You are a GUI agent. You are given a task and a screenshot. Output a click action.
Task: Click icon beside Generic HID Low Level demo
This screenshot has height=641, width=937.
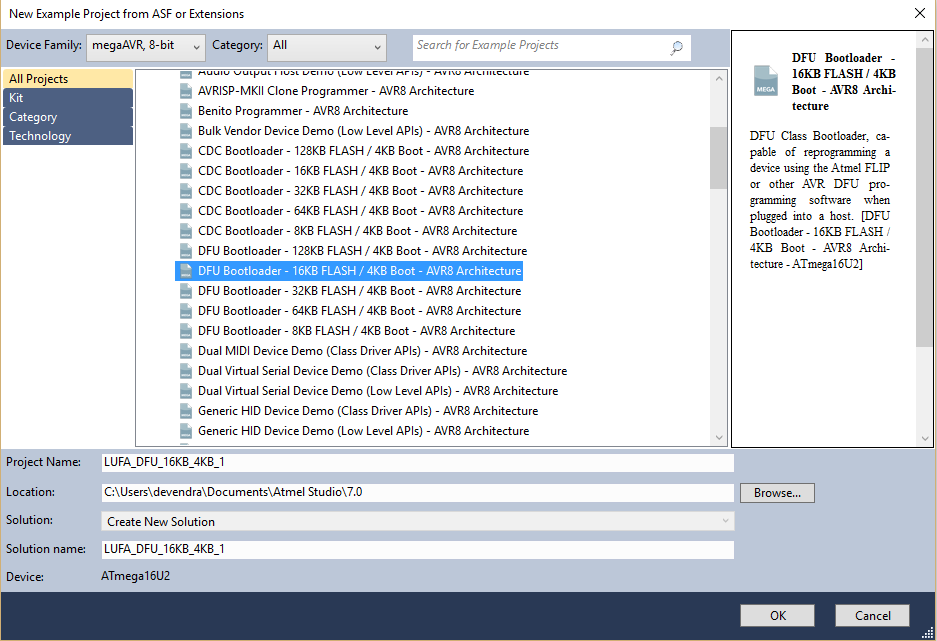point(186,431)
